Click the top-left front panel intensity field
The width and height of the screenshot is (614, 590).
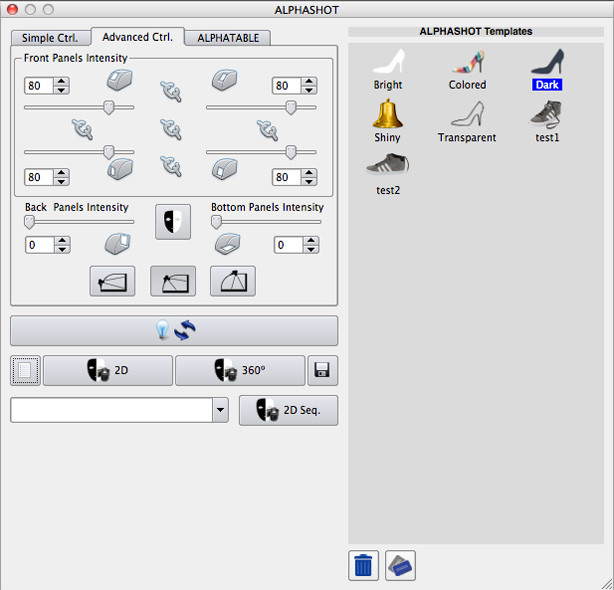pos(39,86)
